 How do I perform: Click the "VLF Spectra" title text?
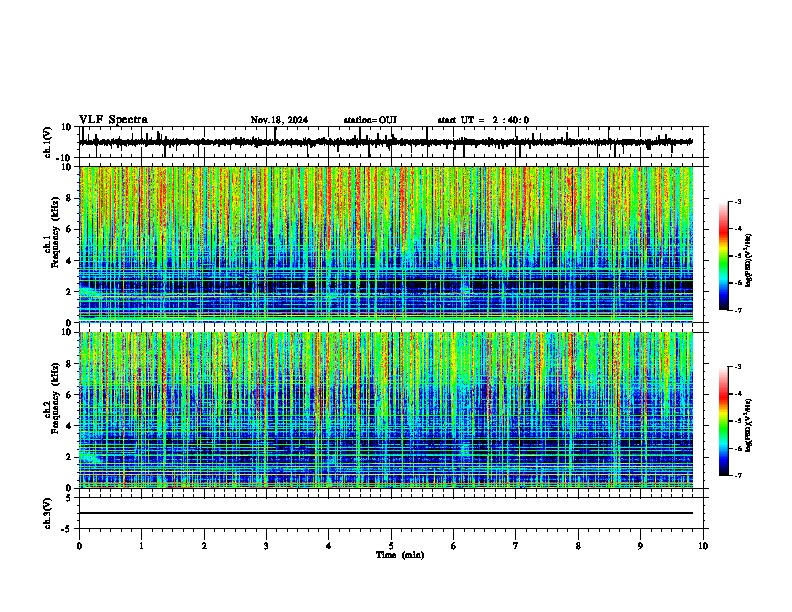point(113,120)
